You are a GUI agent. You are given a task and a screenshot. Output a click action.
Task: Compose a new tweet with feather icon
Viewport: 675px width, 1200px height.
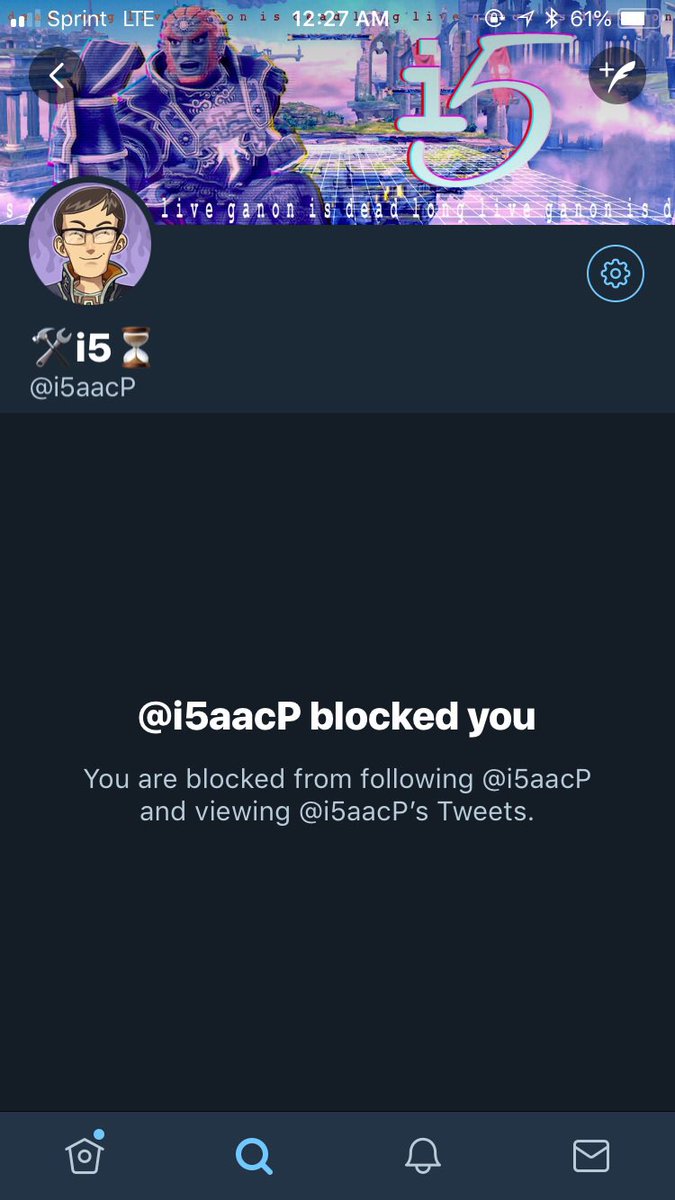(617, 76)
